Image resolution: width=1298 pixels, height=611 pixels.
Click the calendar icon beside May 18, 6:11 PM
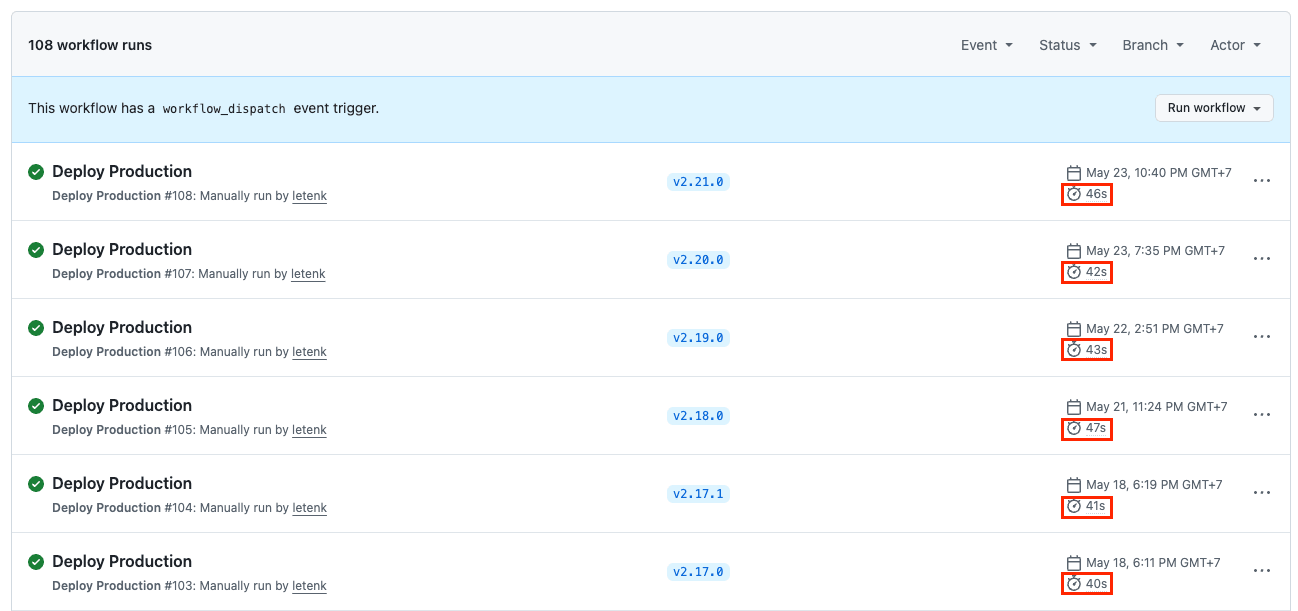1074,563
